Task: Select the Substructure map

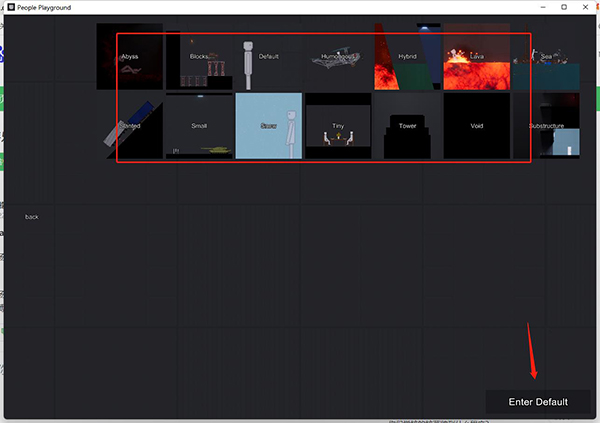Action: [x=546, y=126]
